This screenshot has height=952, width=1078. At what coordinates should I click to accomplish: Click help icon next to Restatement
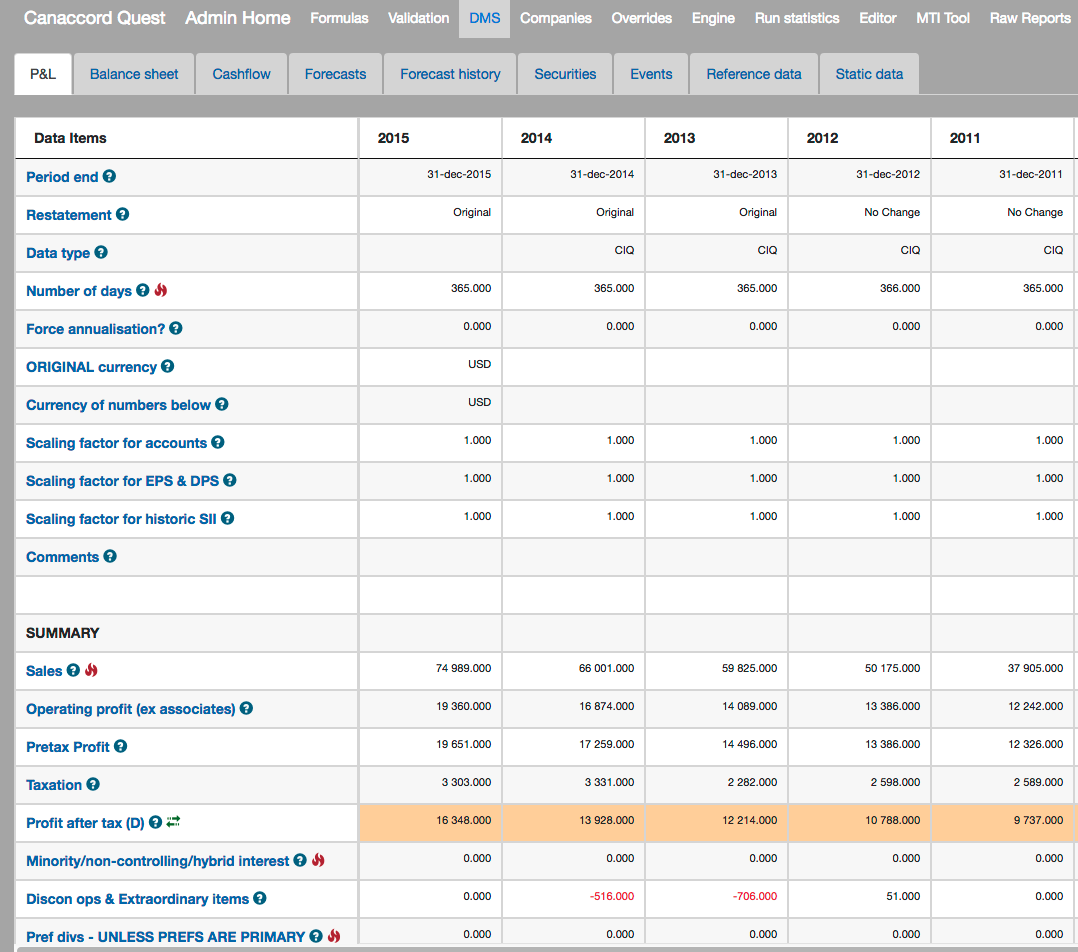tap(122, 214)
